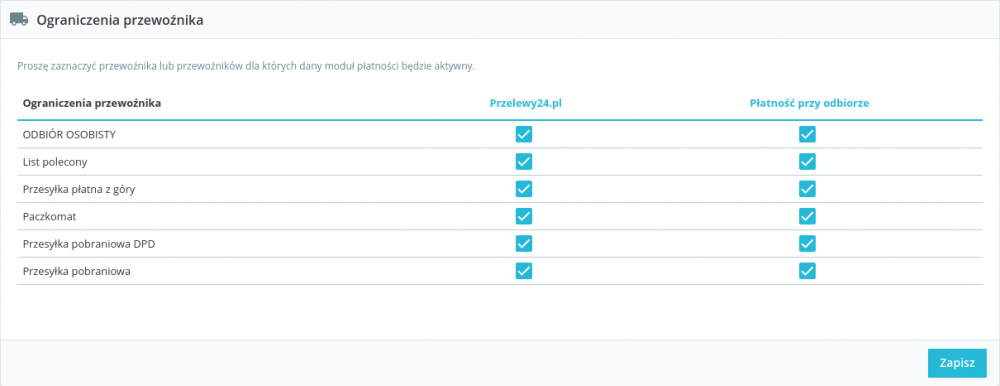This screenshot has width=1000, height=386.
Task: Toggle Płatność przy odbiorze for Przesyłka pobraniowa DPD
Action: [807, 244]
